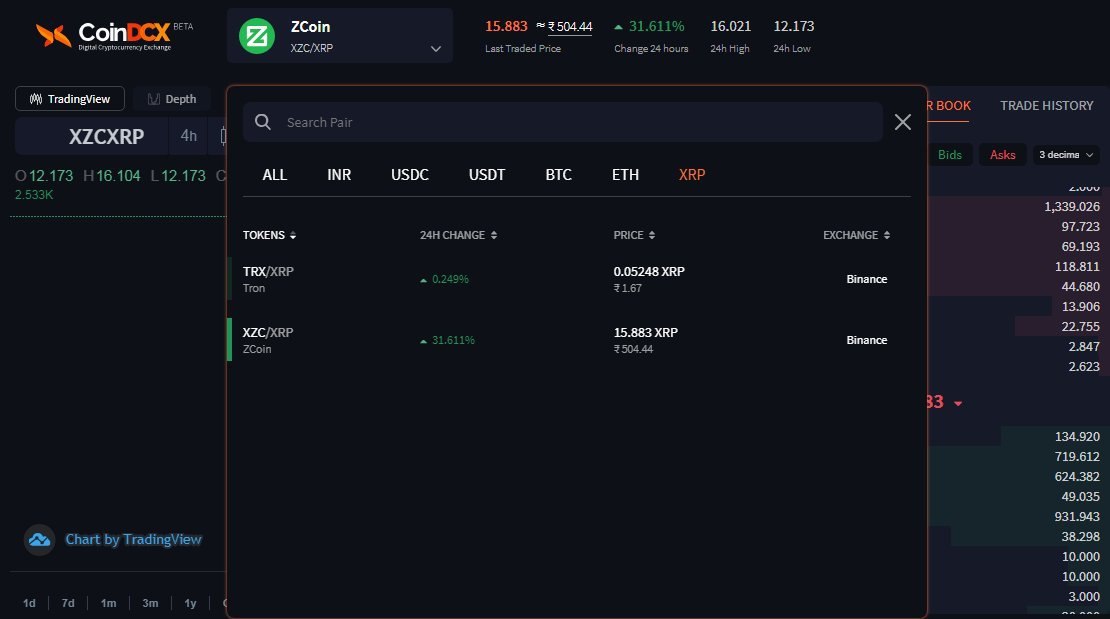Click the TradingView cloud logo icon

40,540
